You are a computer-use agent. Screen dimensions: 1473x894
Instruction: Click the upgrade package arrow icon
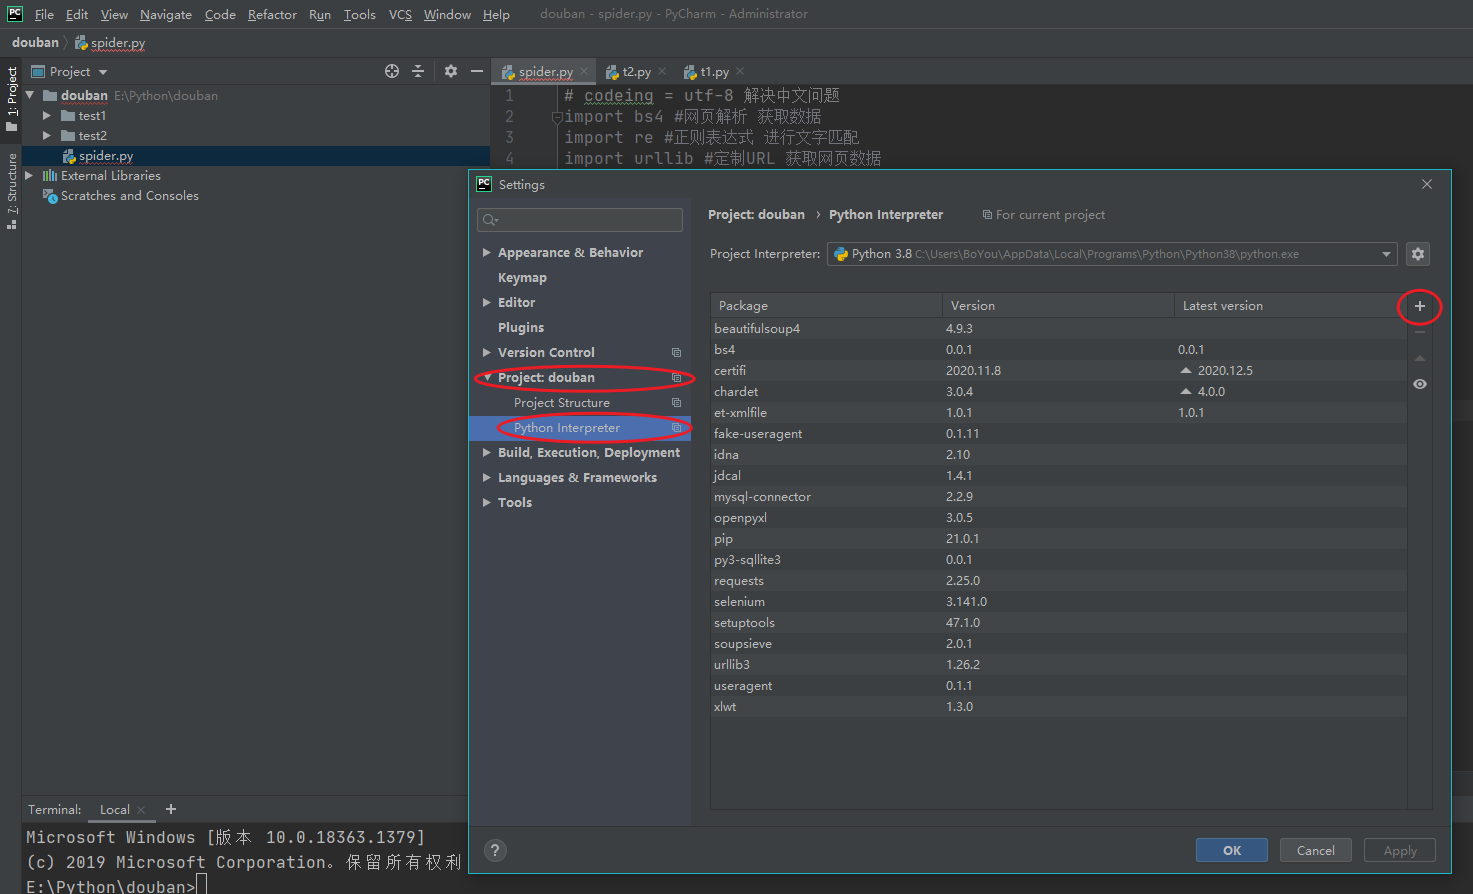[x=1419, y=358]
